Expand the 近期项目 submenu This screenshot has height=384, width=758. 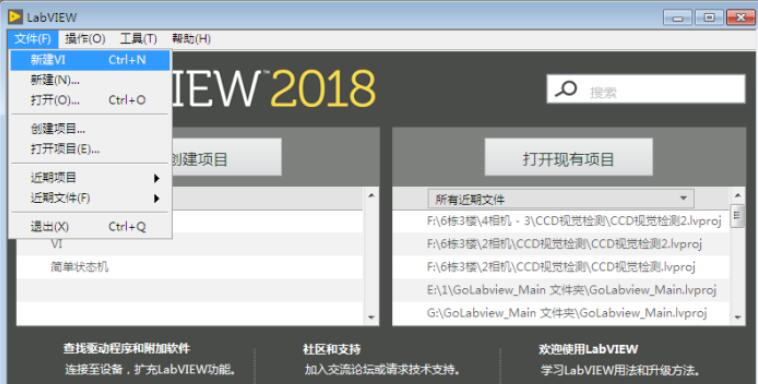[x=90, y=177]
